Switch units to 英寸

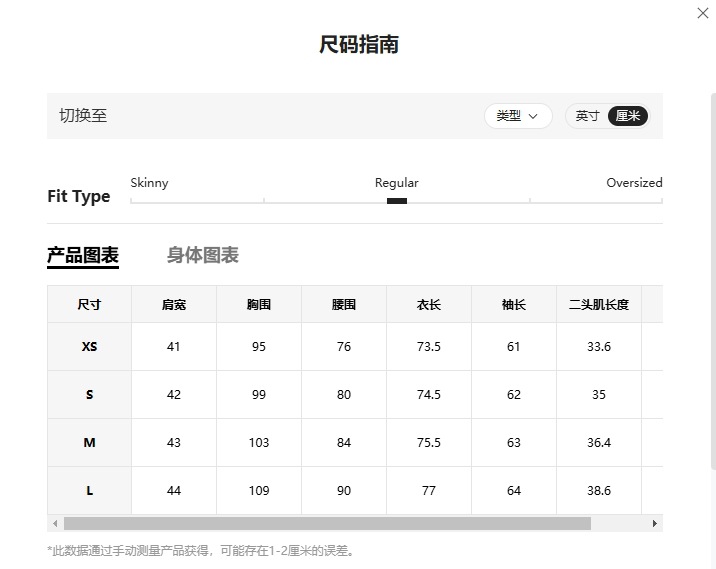click(x=587, y=116)
